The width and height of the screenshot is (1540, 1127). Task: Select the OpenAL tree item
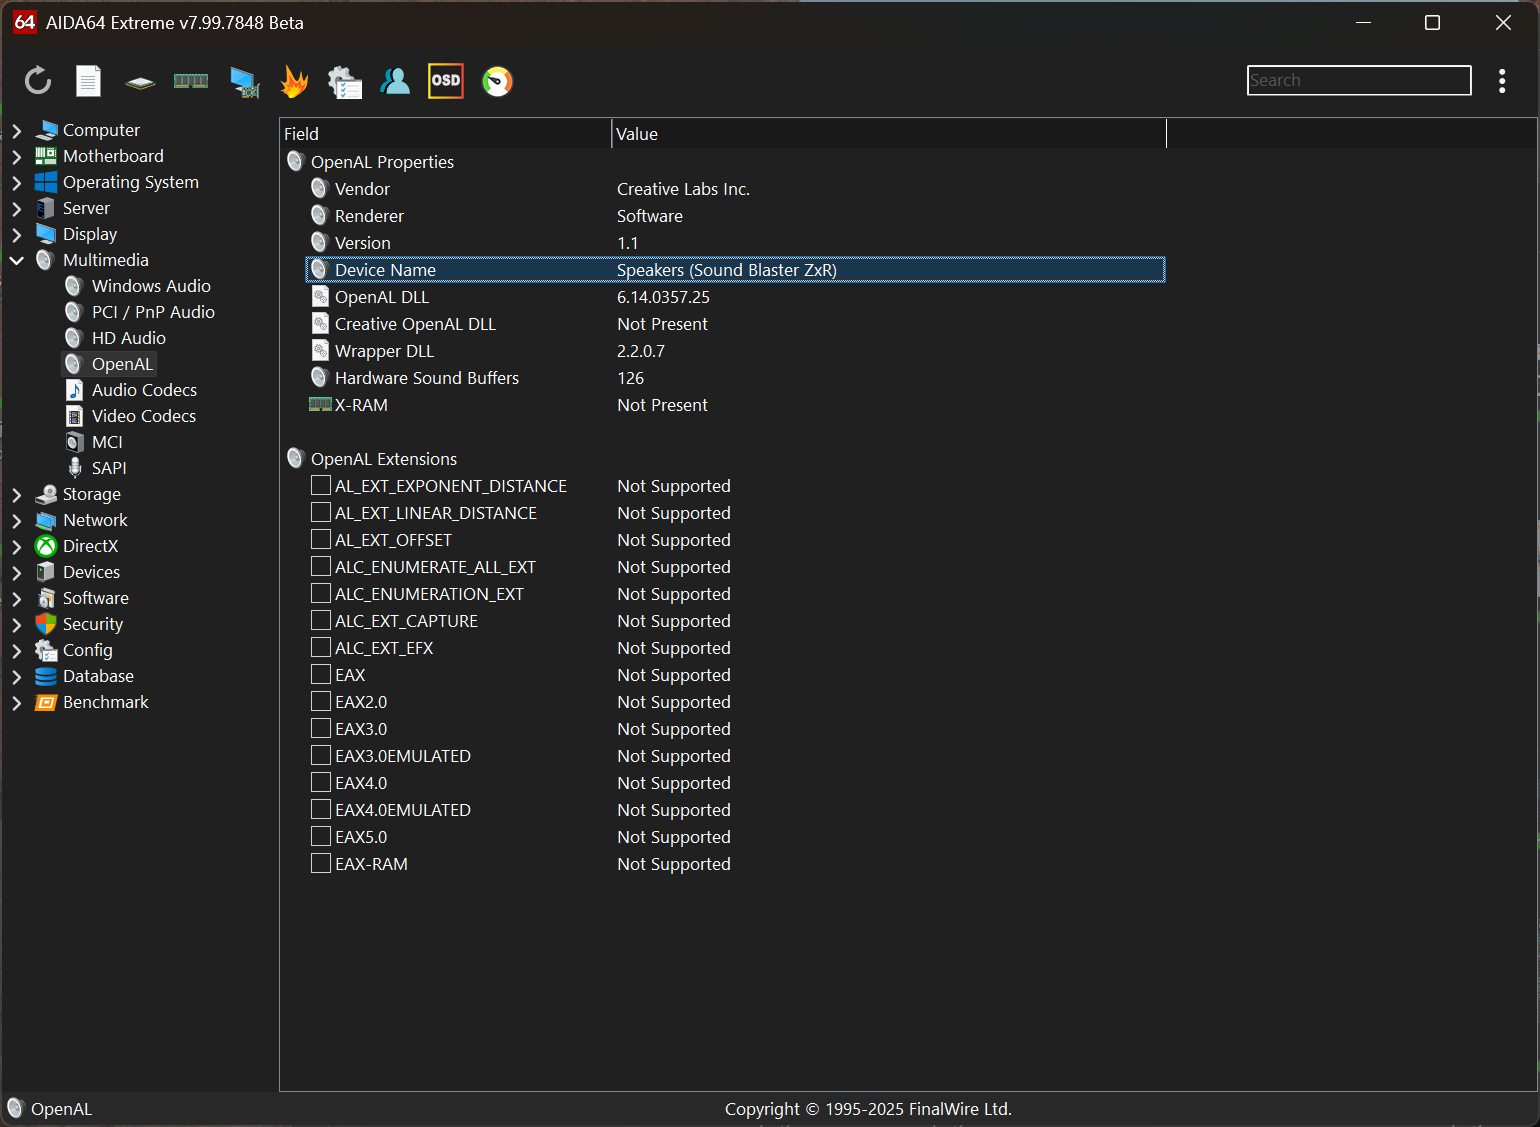pyautogui.click(x=122, y=364)
